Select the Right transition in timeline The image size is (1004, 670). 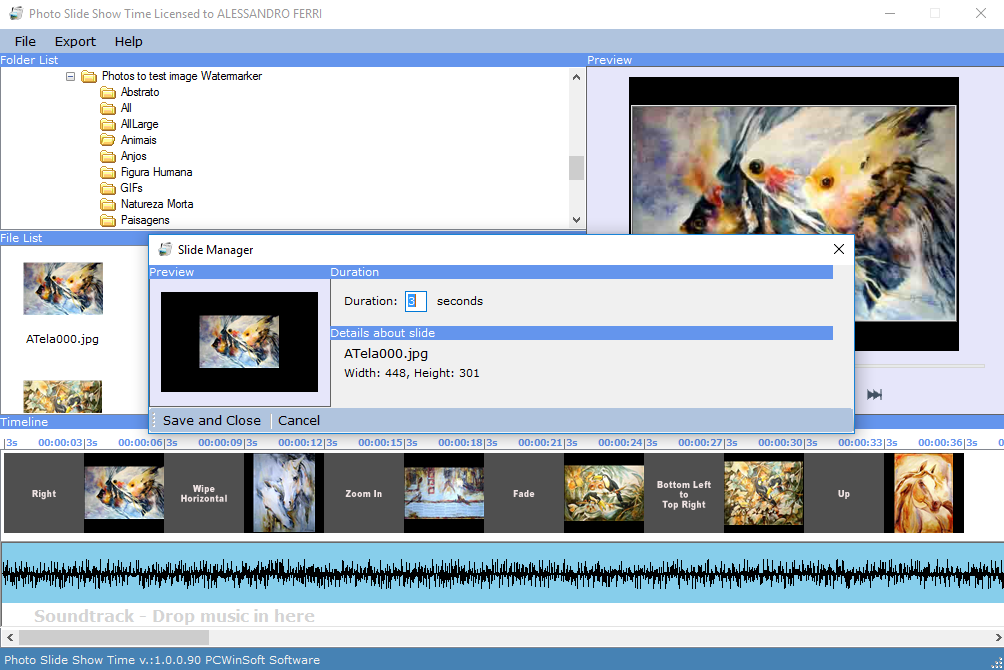[x=44, y=493]
